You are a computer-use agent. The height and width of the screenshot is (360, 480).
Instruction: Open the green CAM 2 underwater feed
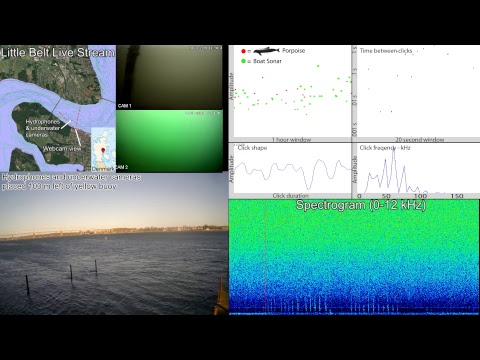(169, 141)
